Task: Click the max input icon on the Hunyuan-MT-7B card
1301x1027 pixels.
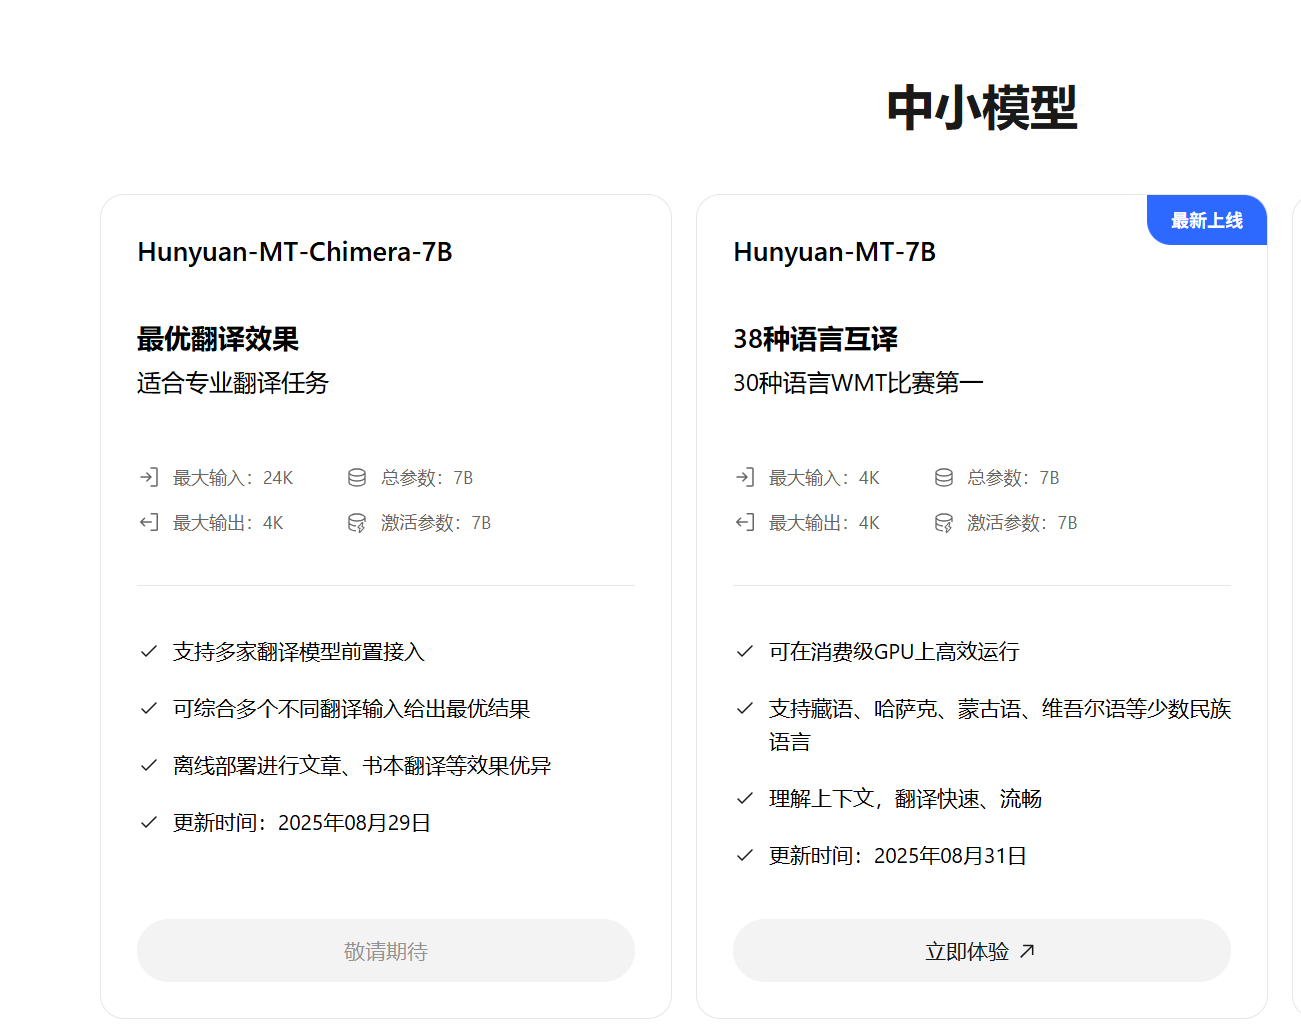Action: [x=745, y=477]
